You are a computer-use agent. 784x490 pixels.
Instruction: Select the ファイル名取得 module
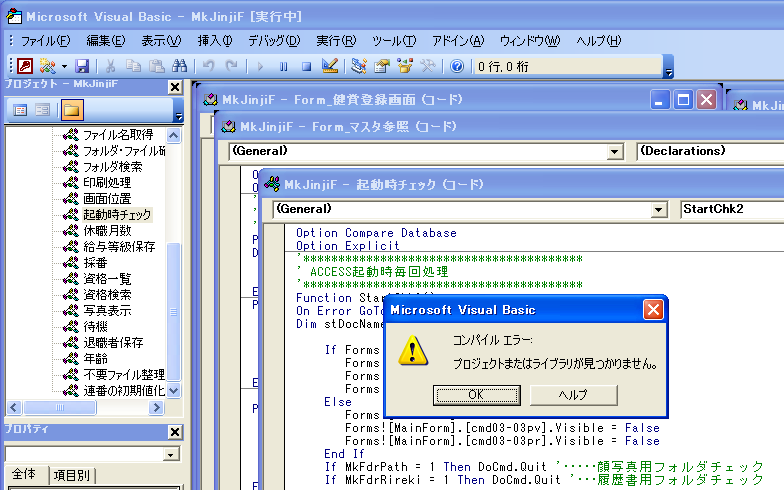coord(118,134)
